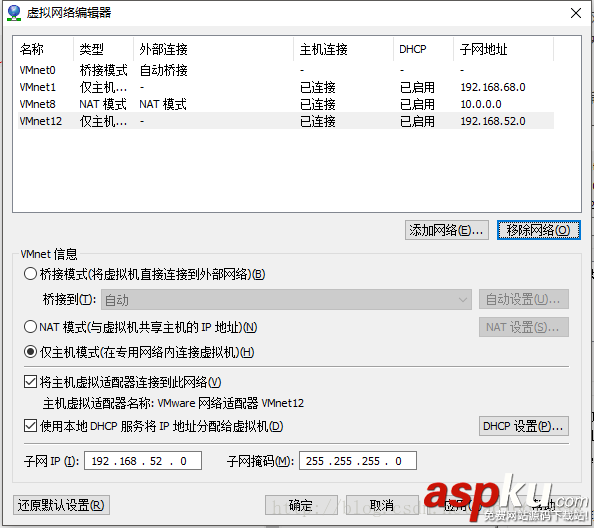Open DHCP 设置(P)... button
Image resolution: width=594 pixels, height=528 pixels.
click(524, 426)
